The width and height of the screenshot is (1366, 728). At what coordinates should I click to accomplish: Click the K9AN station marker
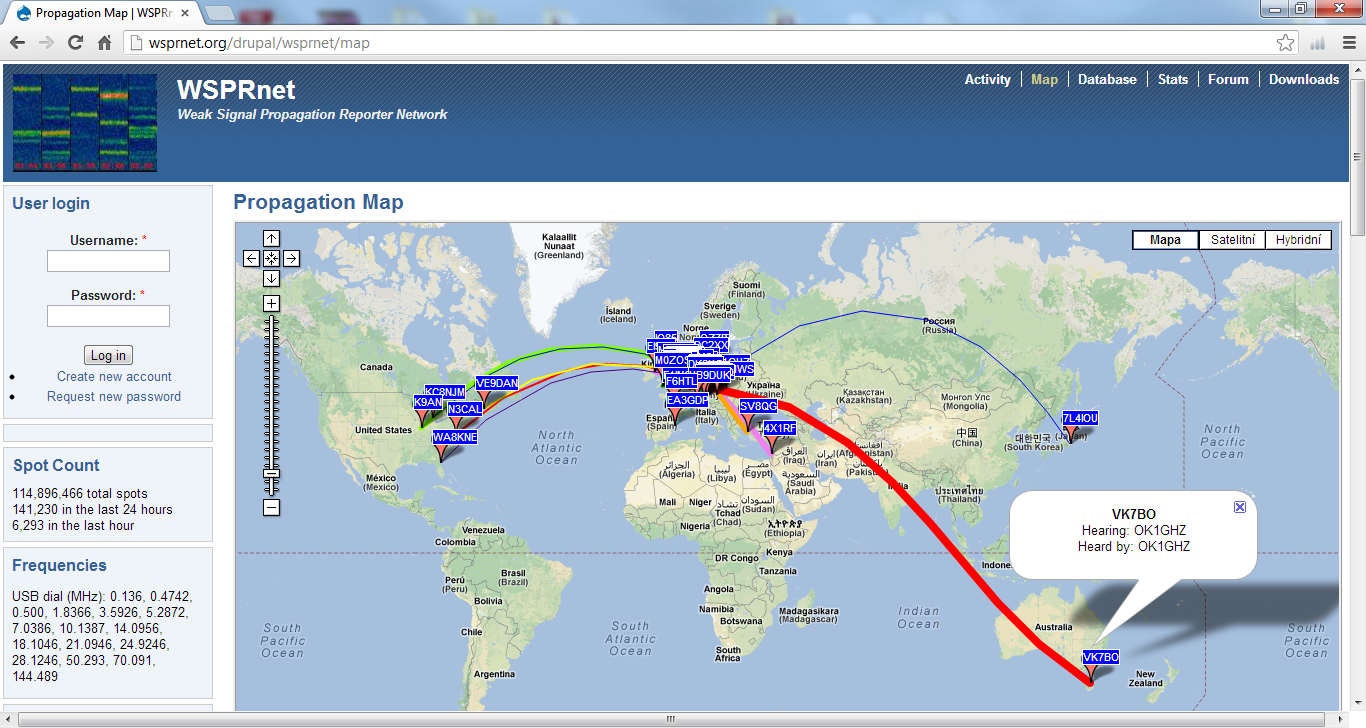(x=428, y=402)
